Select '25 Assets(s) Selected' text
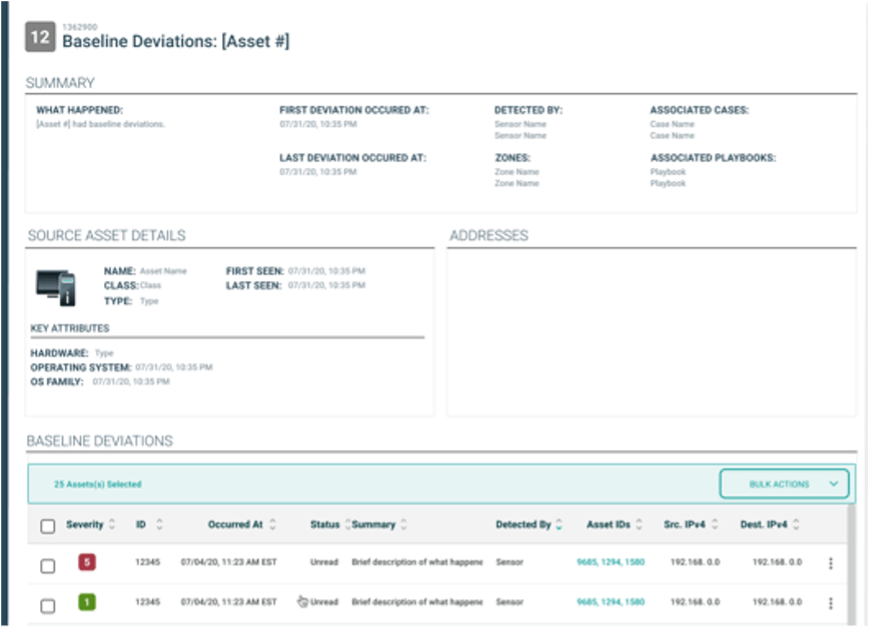 [98, 484]
